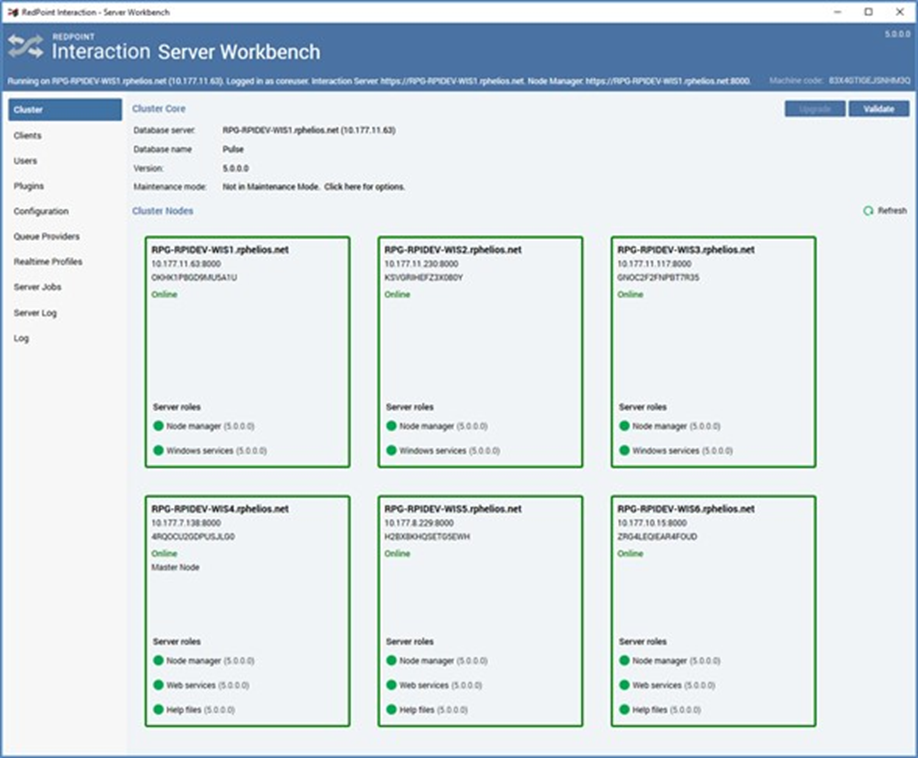Maximize the Server Workbench window
The image size is (918, 758).
coord(867,11)
